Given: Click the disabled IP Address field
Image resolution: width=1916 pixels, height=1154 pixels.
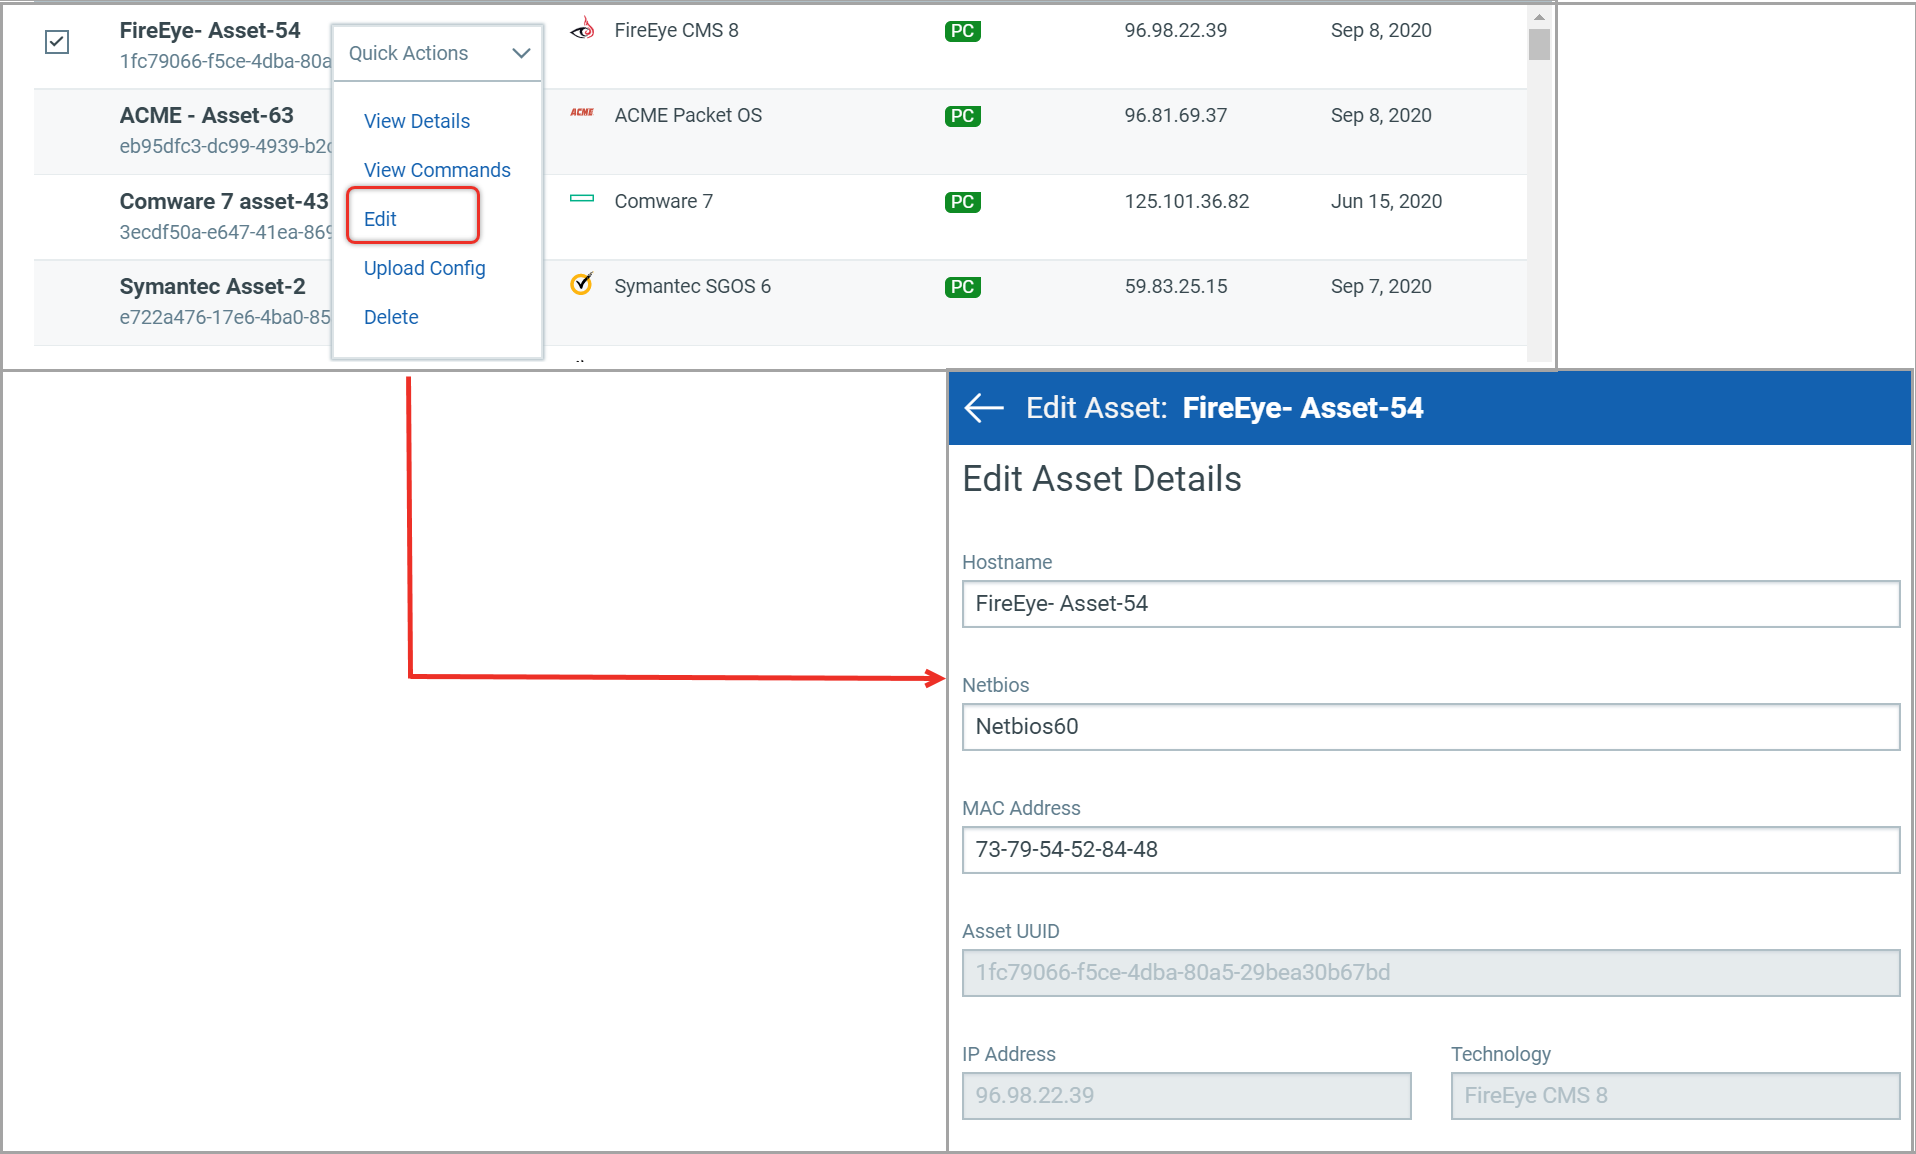Looking at the screenshot, I should coord(1186,1096).
